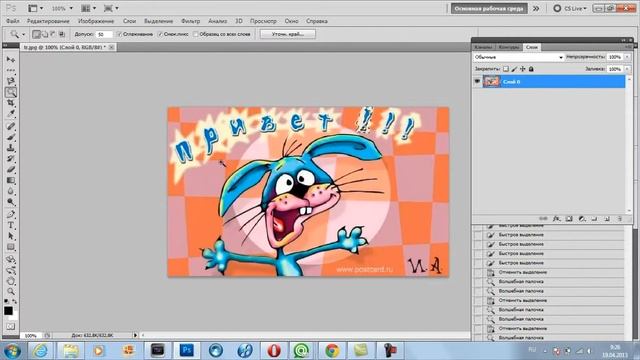The width and height of the screenshot is (640, 360).
Task: Open the Выделение menu
Action: 158,21
